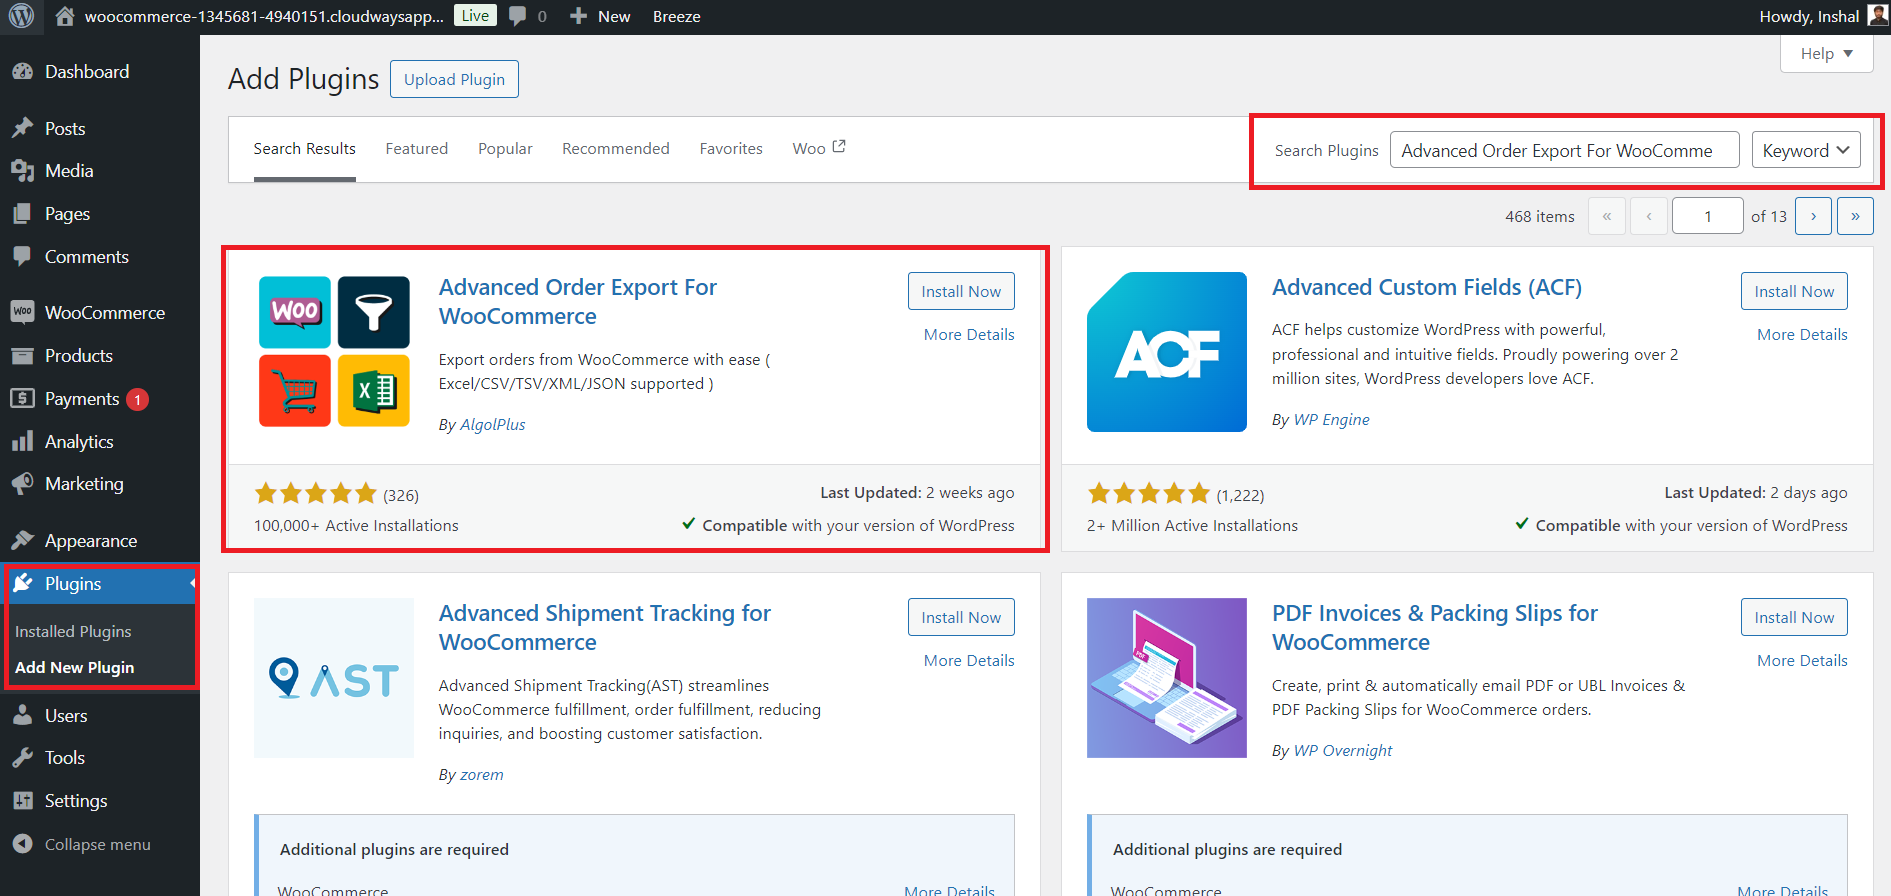Open site home icon in admin bar
1891x896 pixels.
(65, 16)
